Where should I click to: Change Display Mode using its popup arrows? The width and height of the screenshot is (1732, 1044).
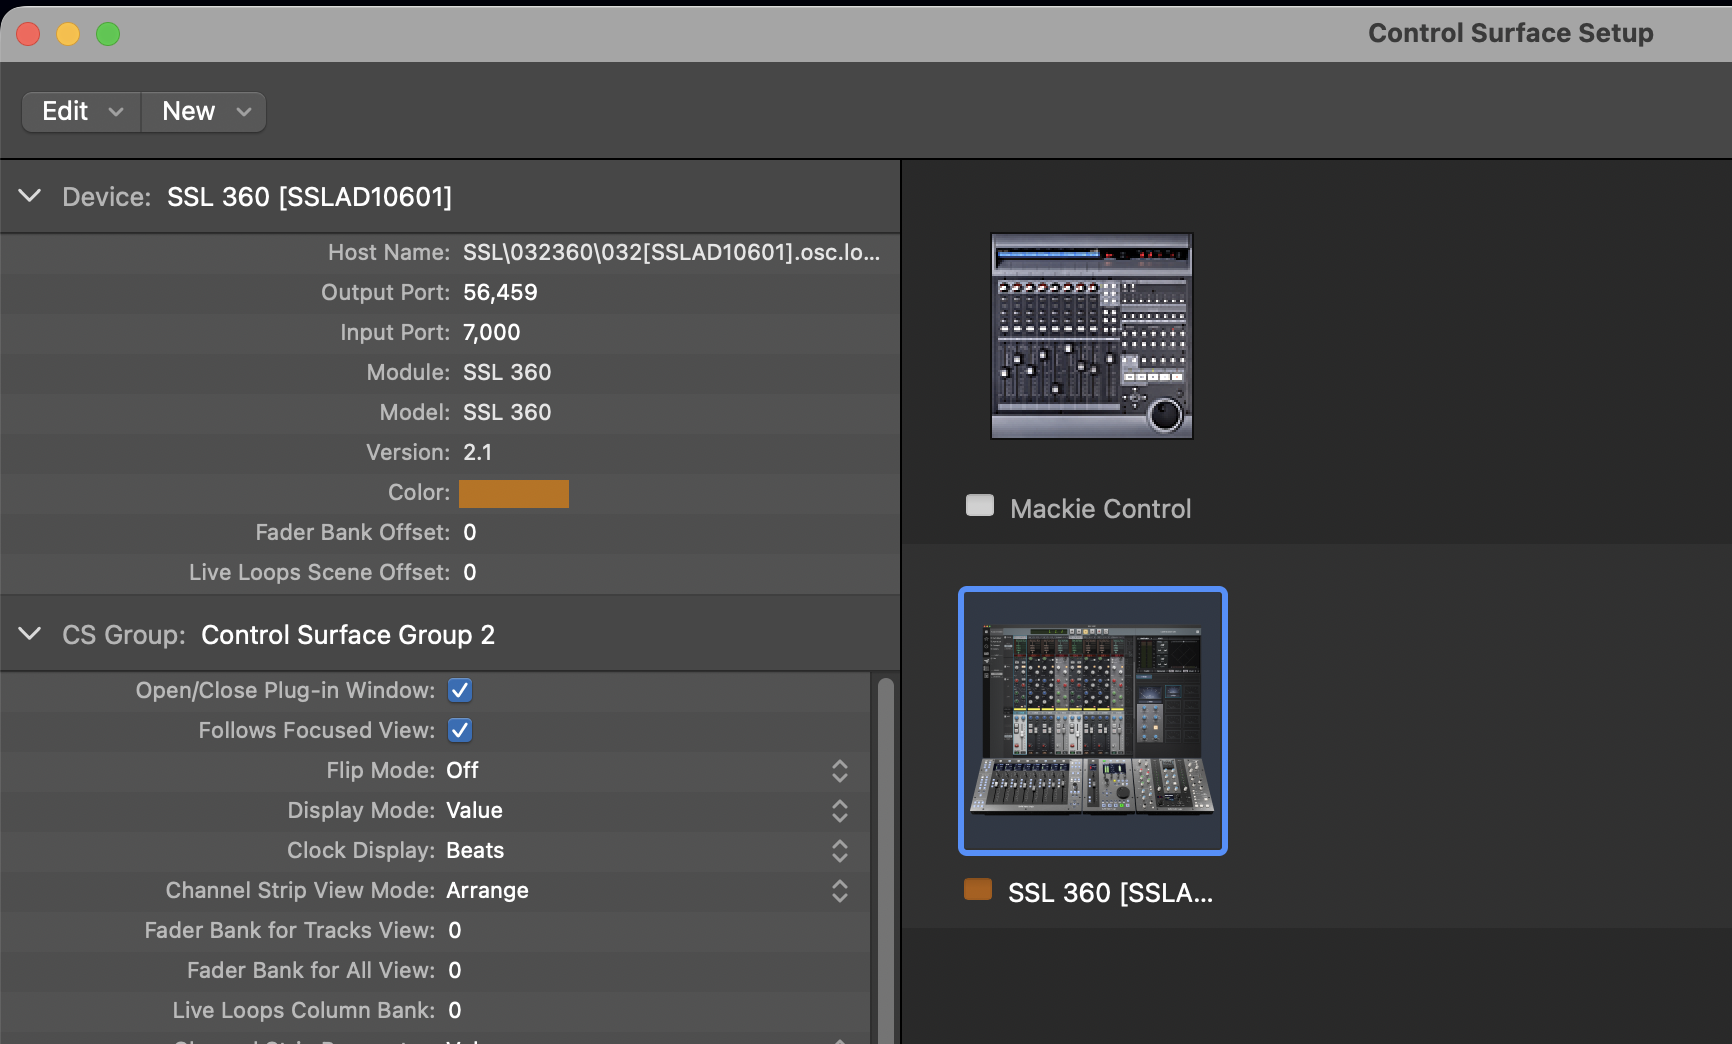[840, 810]
